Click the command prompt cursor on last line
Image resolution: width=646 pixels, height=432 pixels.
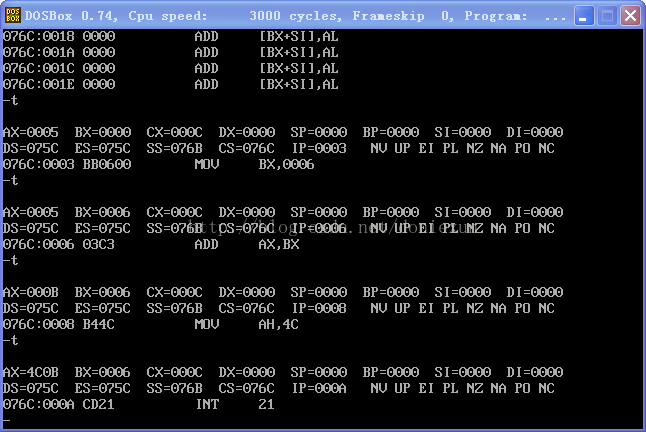point(6,420)
